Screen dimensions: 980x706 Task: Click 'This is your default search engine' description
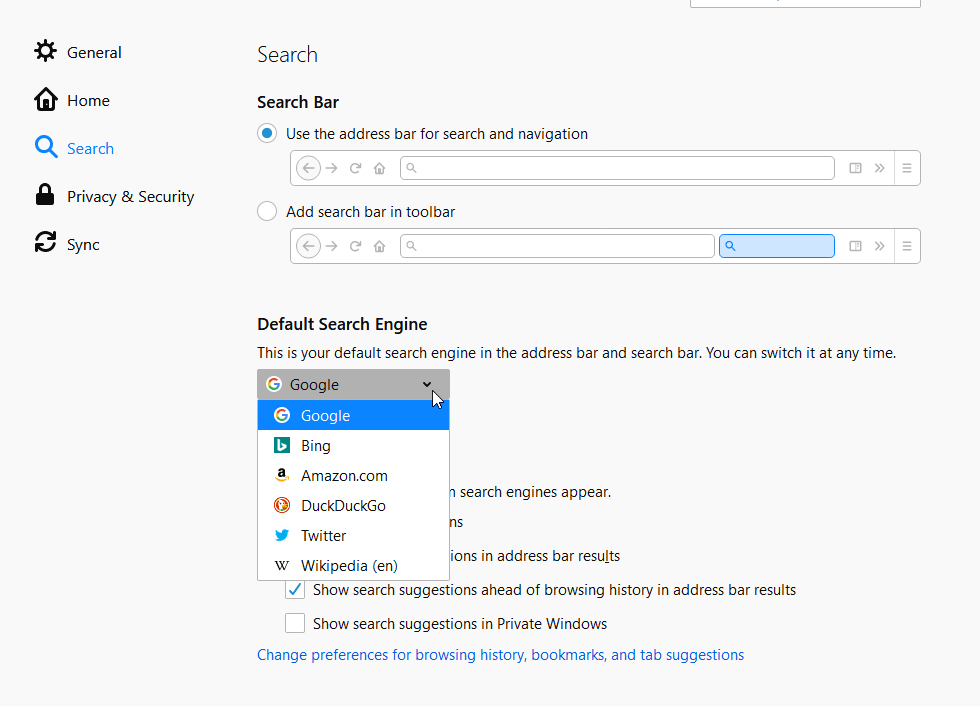click(x=576, y=353)
